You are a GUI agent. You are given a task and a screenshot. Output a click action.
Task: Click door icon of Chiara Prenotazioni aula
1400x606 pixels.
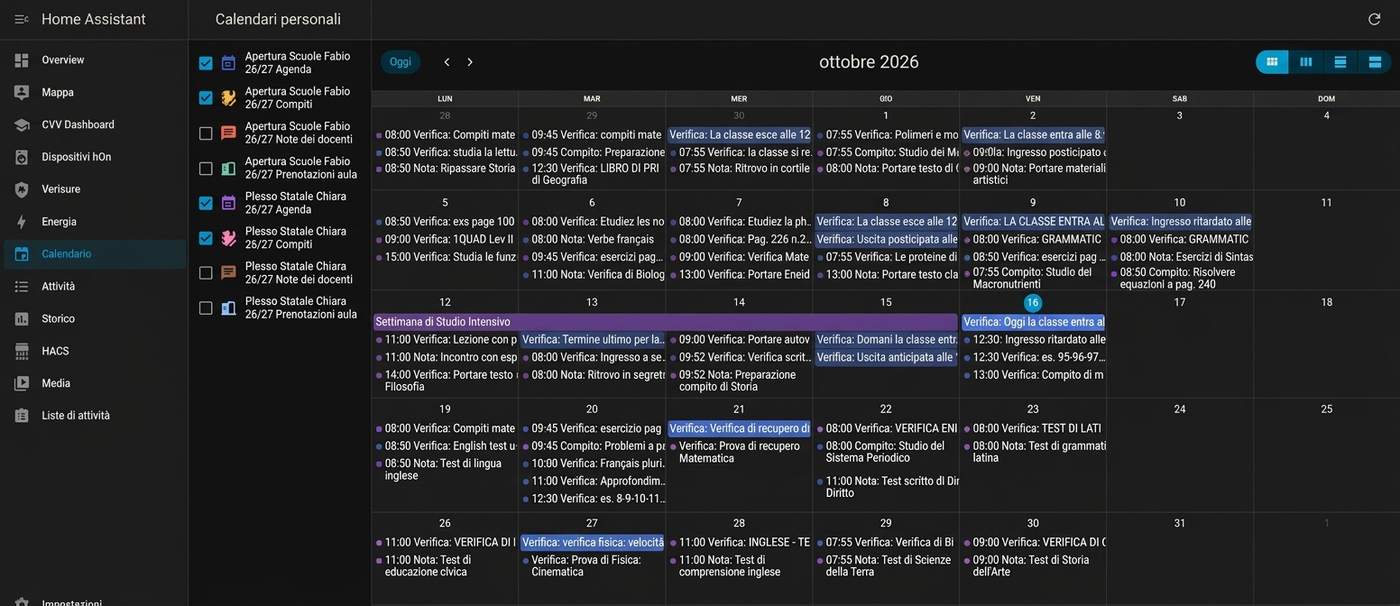(228, 308)
